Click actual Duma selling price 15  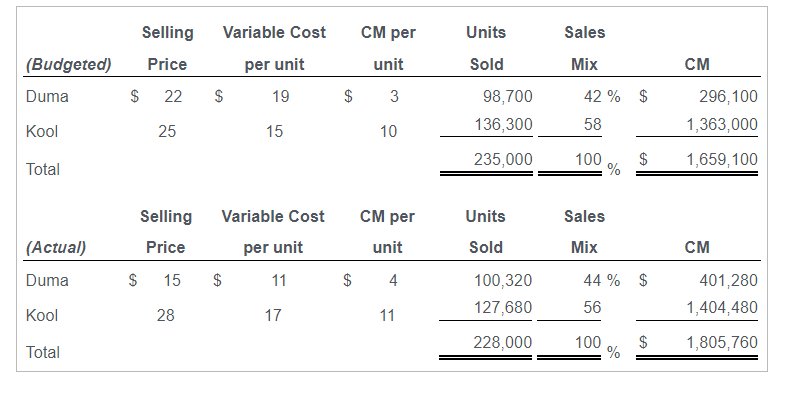click(172, 280)
